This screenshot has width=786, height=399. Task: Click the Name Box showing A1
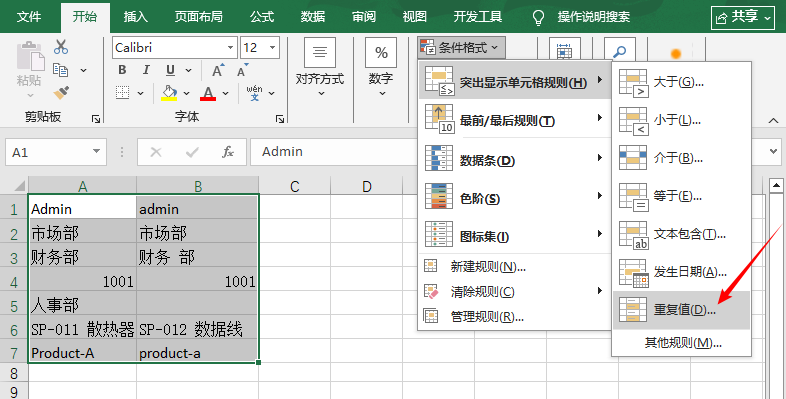point(56,152)
